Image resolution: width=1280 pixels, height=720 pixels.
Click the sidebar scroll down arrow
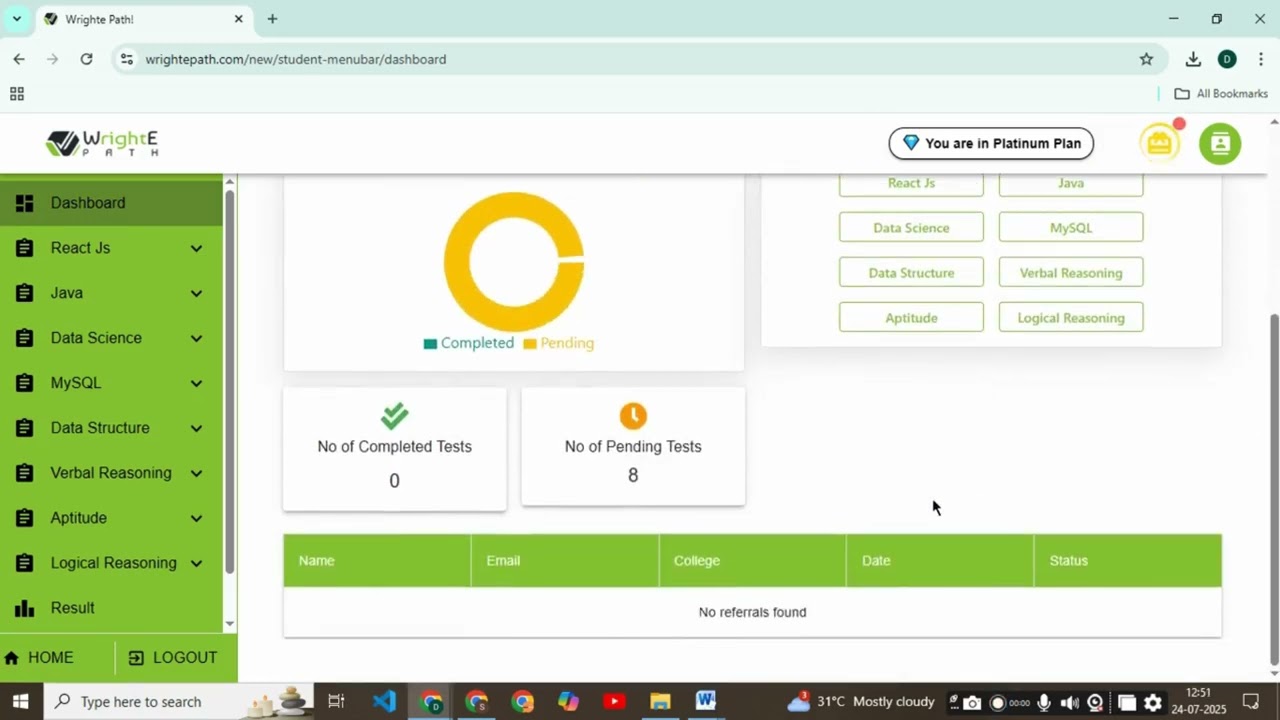230,624
